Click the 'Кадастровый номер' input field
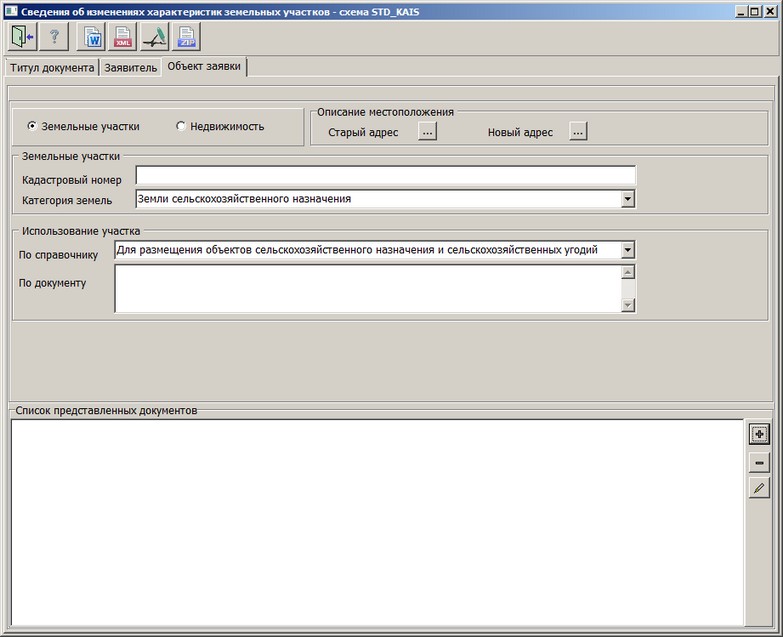The image size is (783, 637). click(x=385, y=177)
